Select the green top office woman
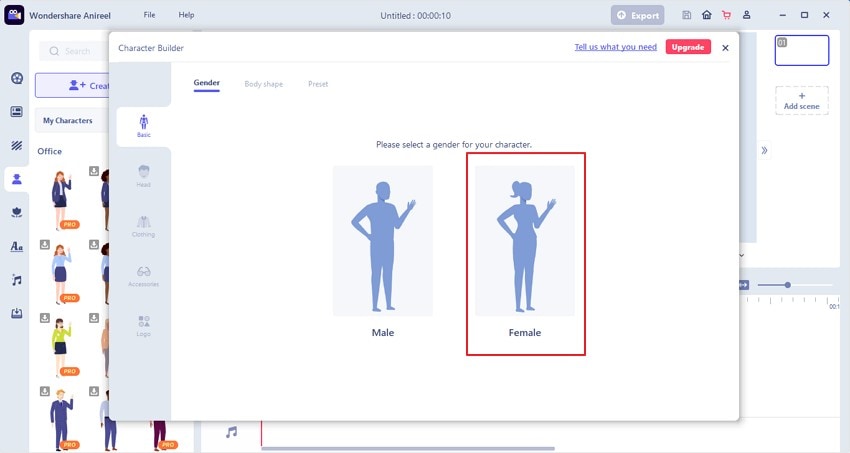 (61, 346)
